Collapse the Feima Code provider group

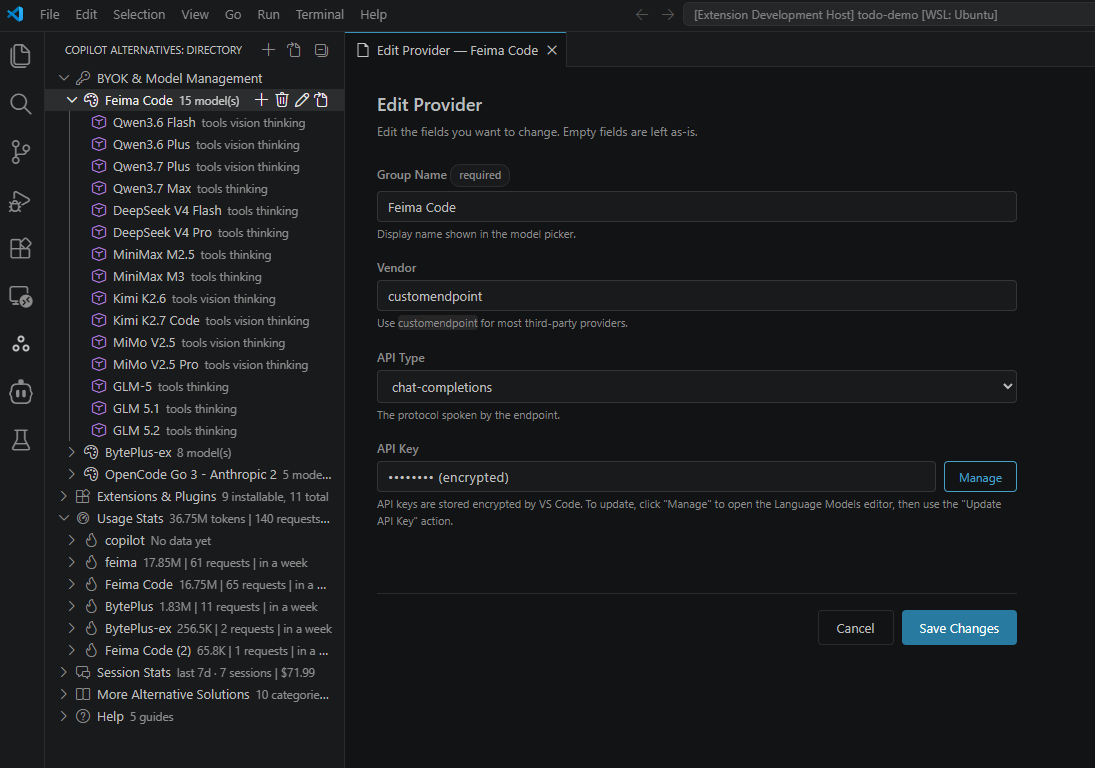(x=71, y=100)
